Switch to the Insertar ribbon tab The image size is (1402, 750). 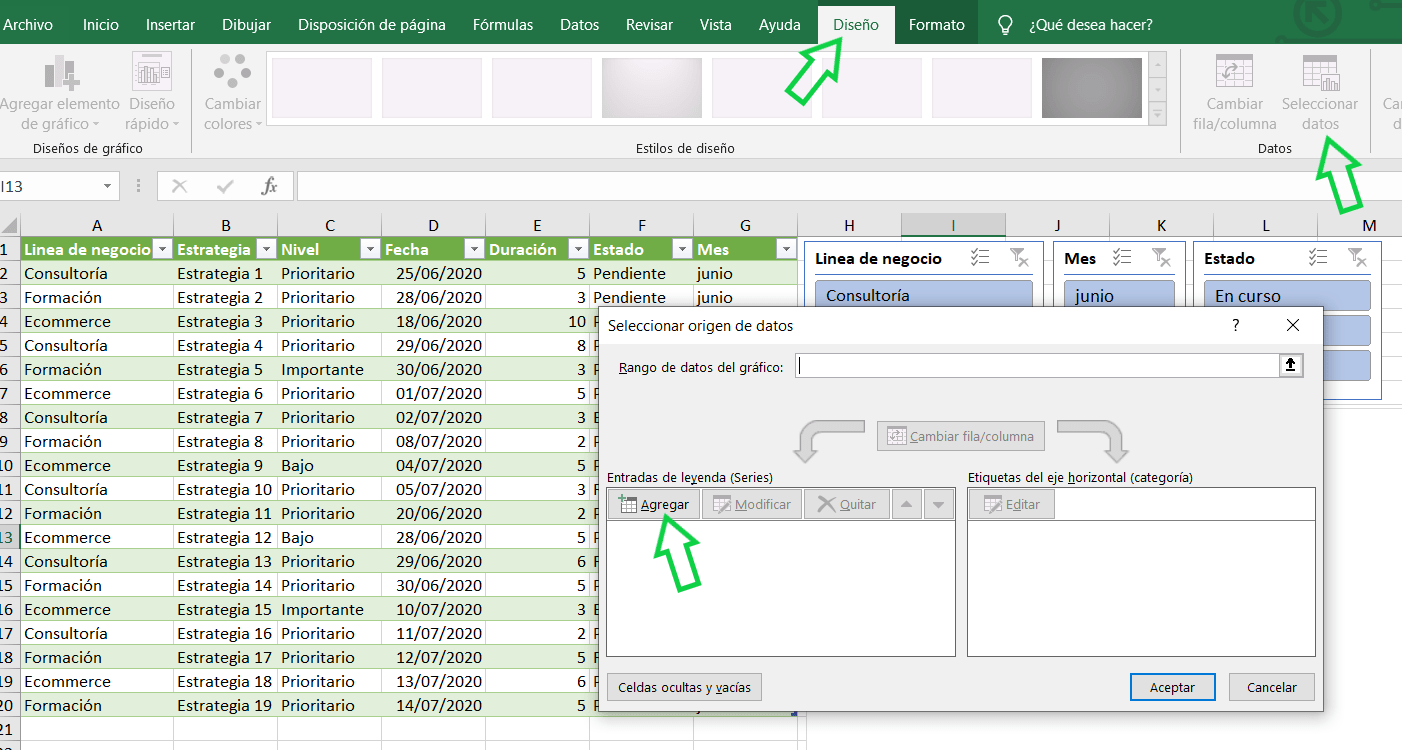(170, 25)
